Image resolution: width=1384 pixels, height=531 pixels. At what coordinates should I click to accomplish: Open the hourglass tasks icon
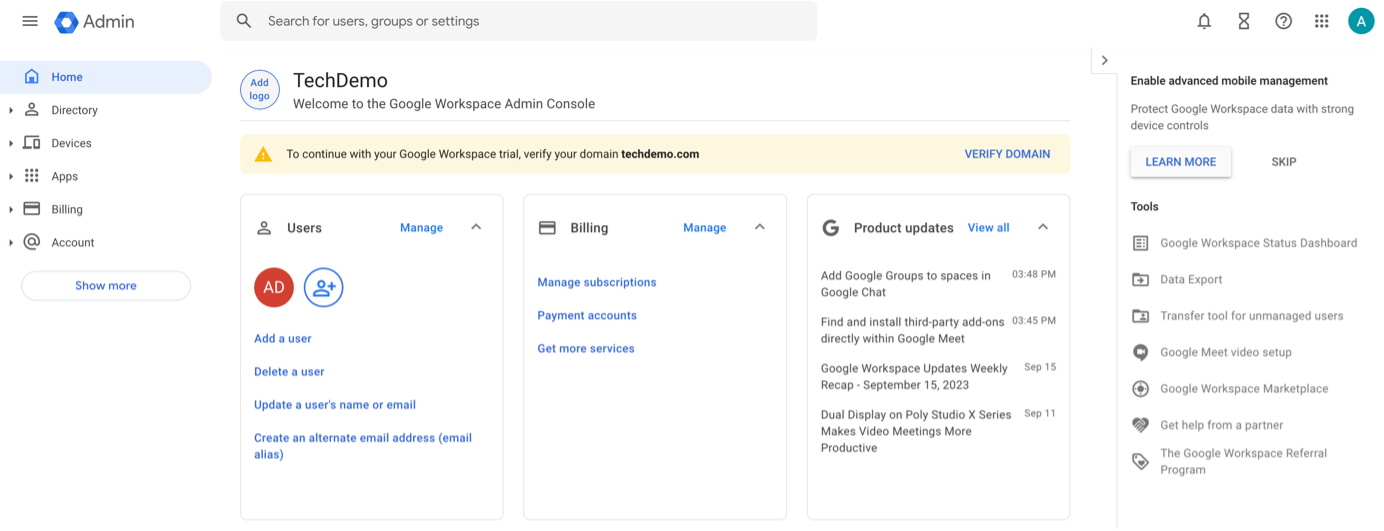(1244, 21)
